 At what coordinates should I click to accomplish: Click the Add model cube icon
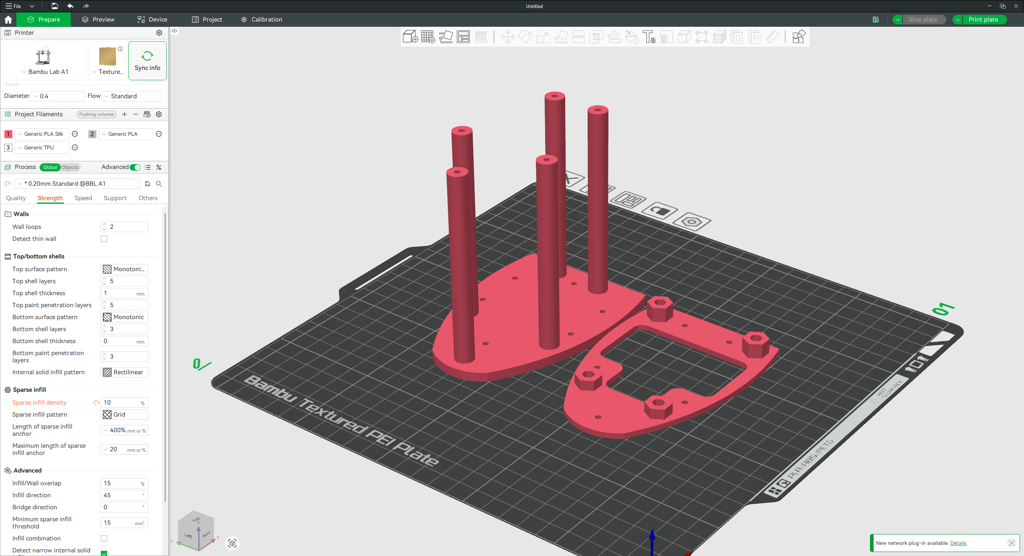410,37
